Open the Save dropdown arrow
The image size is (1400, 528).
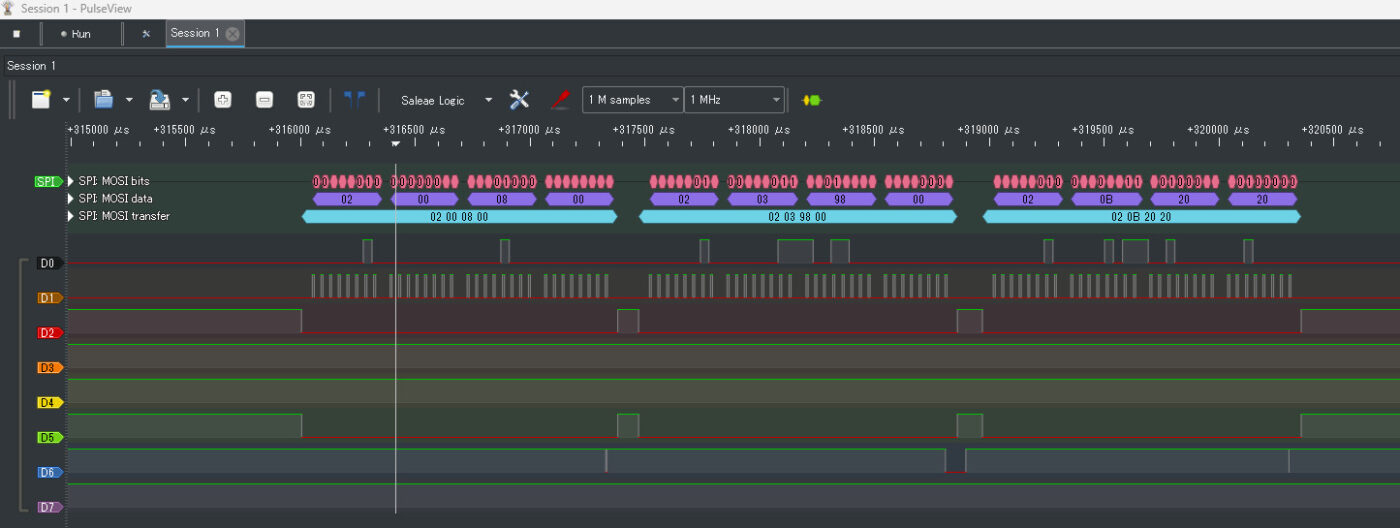click(185, 100)
